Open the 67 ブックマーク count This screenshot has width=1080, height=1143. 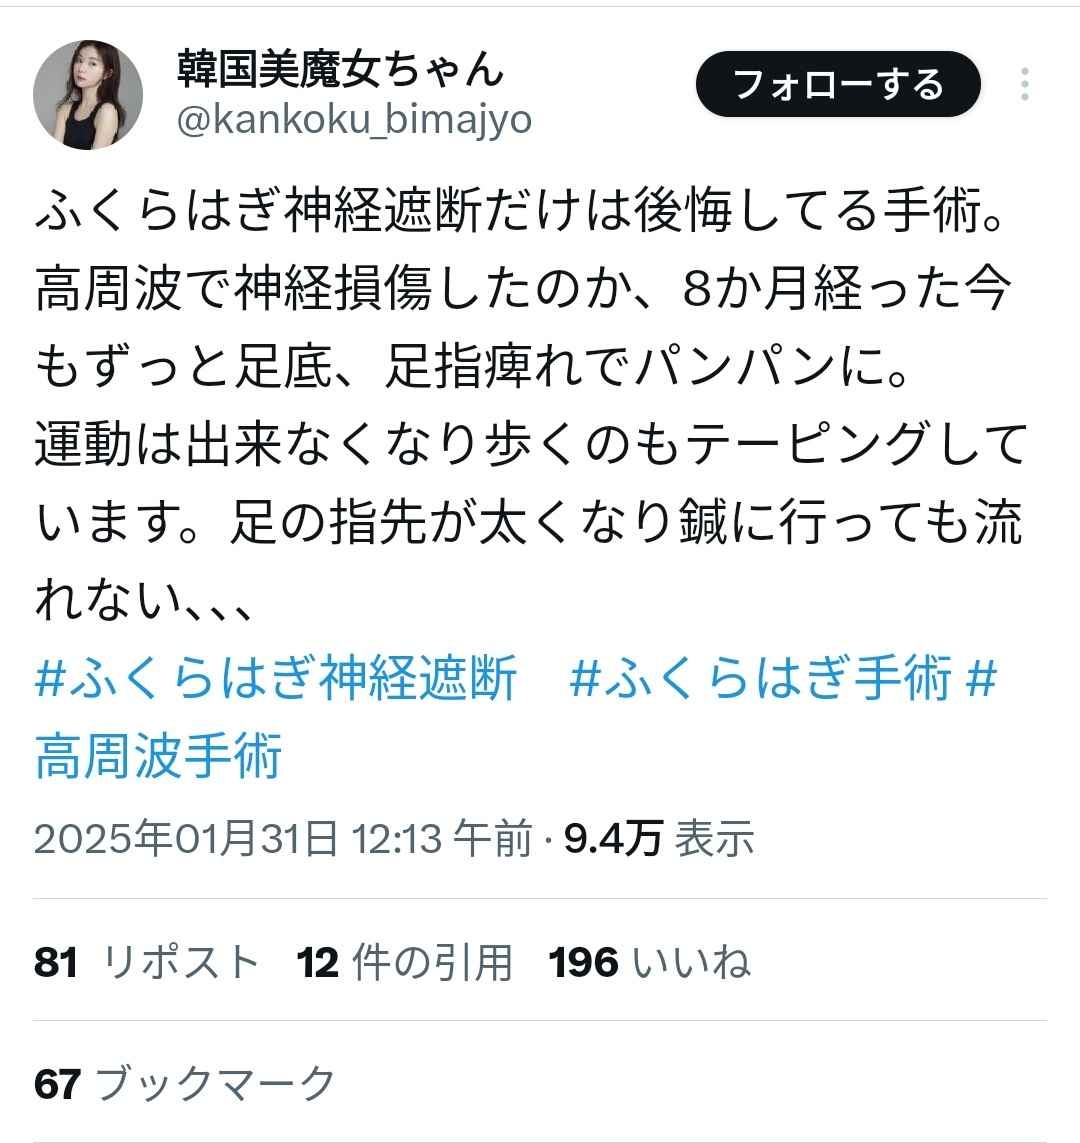pyautogui.click(x=184, y=1083)
